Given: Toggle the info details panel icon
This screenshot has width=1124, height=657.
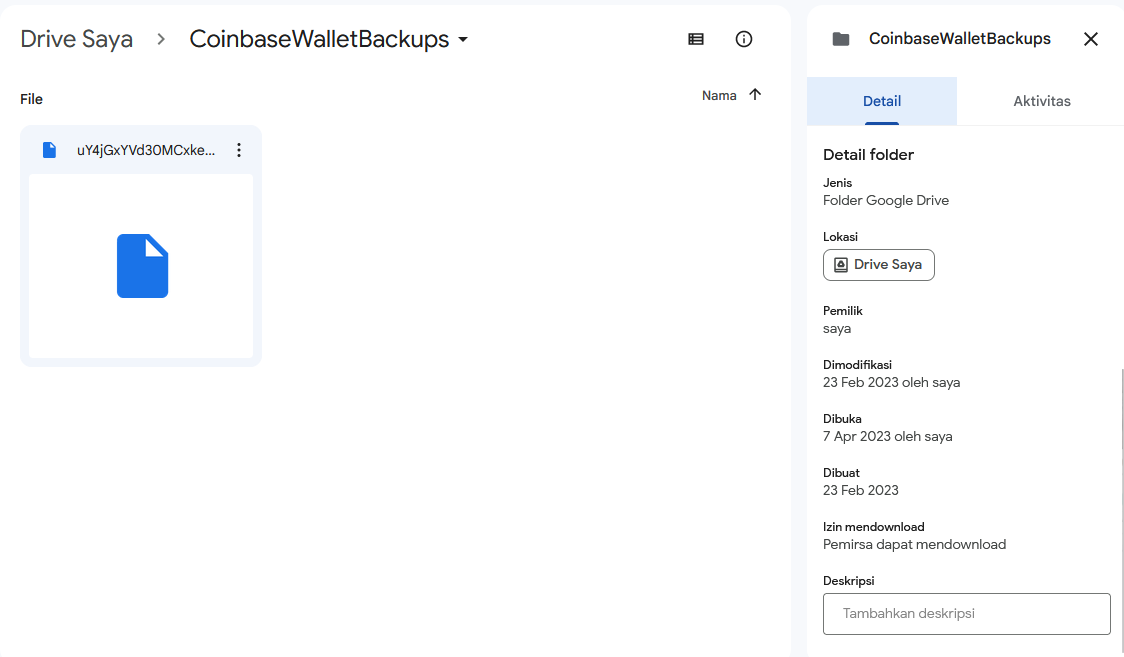Looking at the screenshot, I should click(743, 39).
